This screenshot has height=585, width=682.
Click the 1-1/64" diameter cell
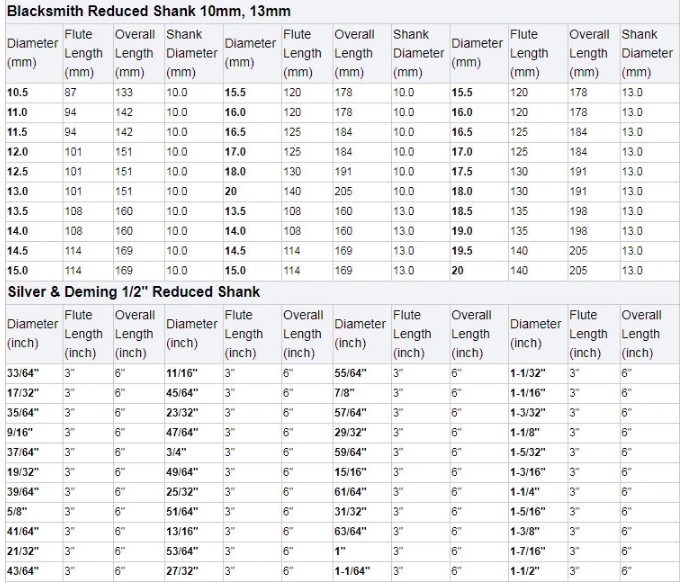pyautogui.click(x=352, y=571)
